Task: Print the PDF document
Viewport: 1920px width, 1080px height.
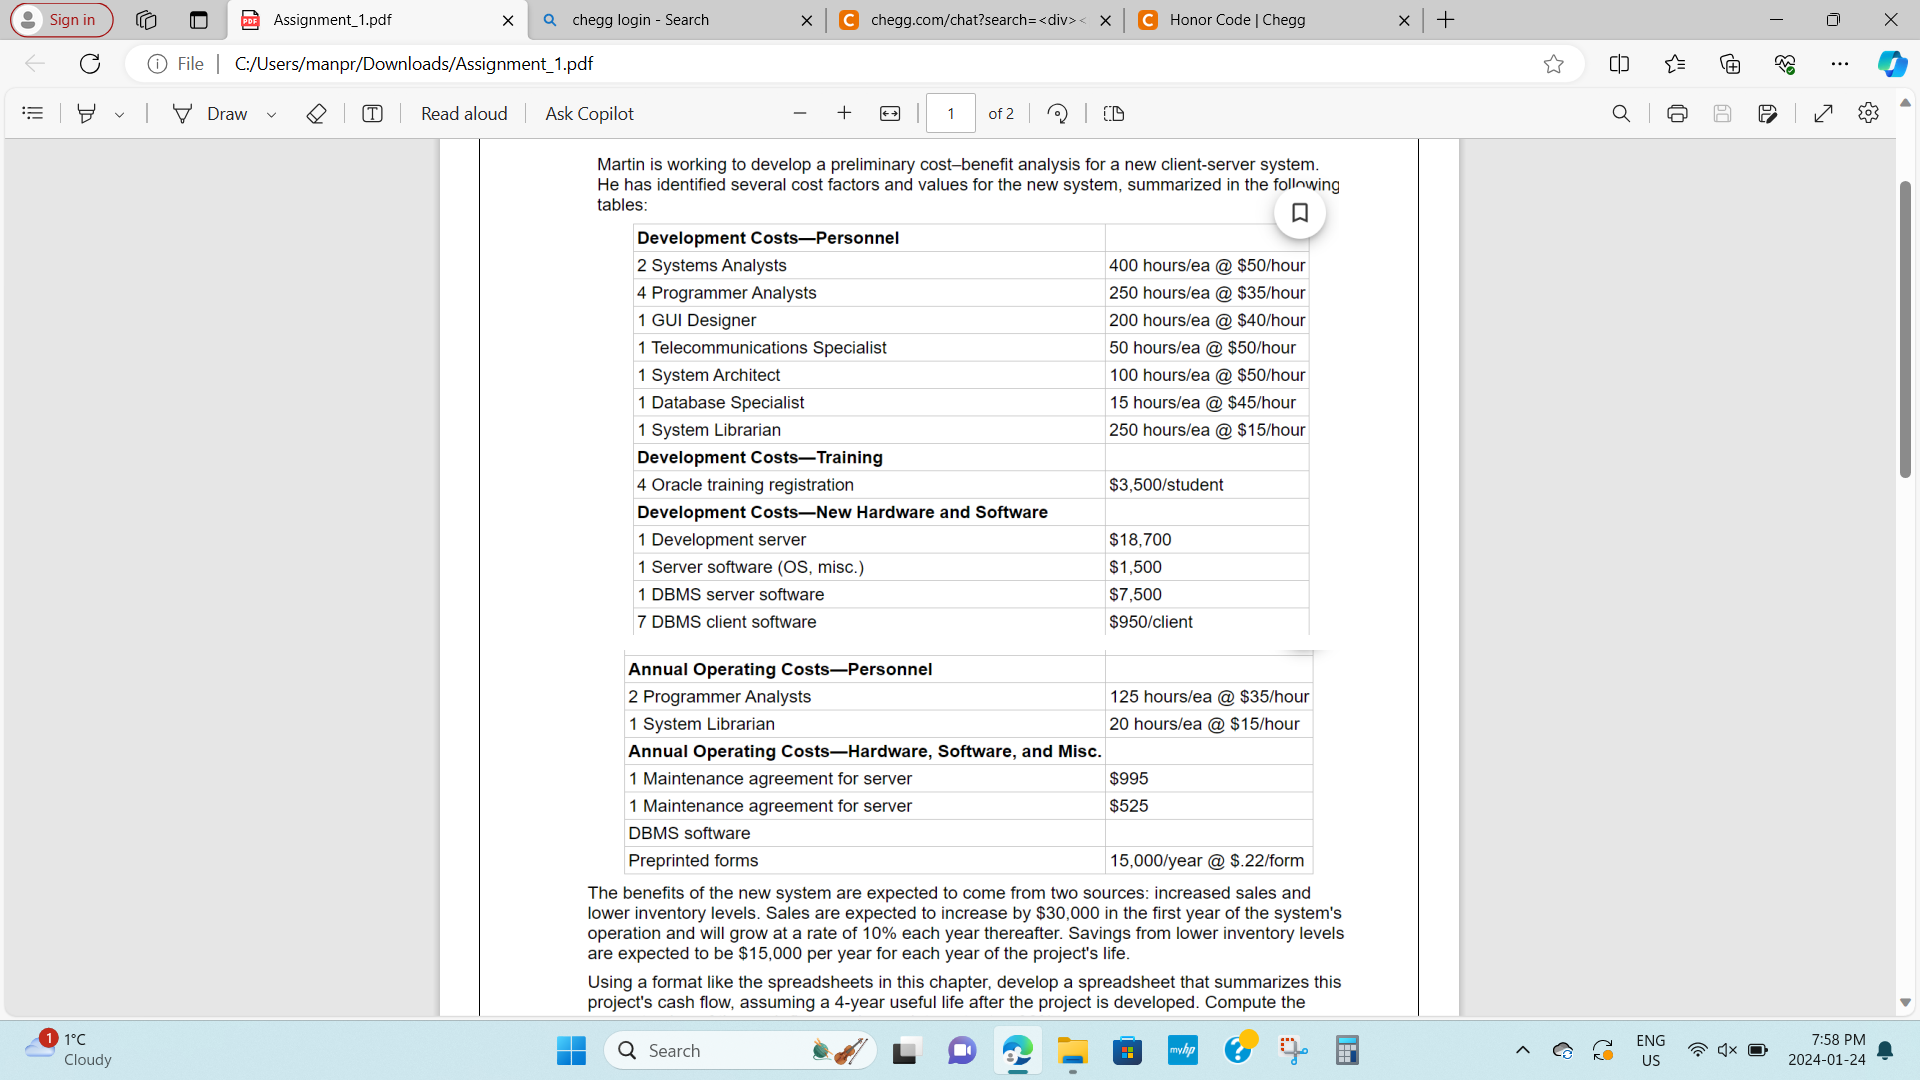Action: 1676,113
